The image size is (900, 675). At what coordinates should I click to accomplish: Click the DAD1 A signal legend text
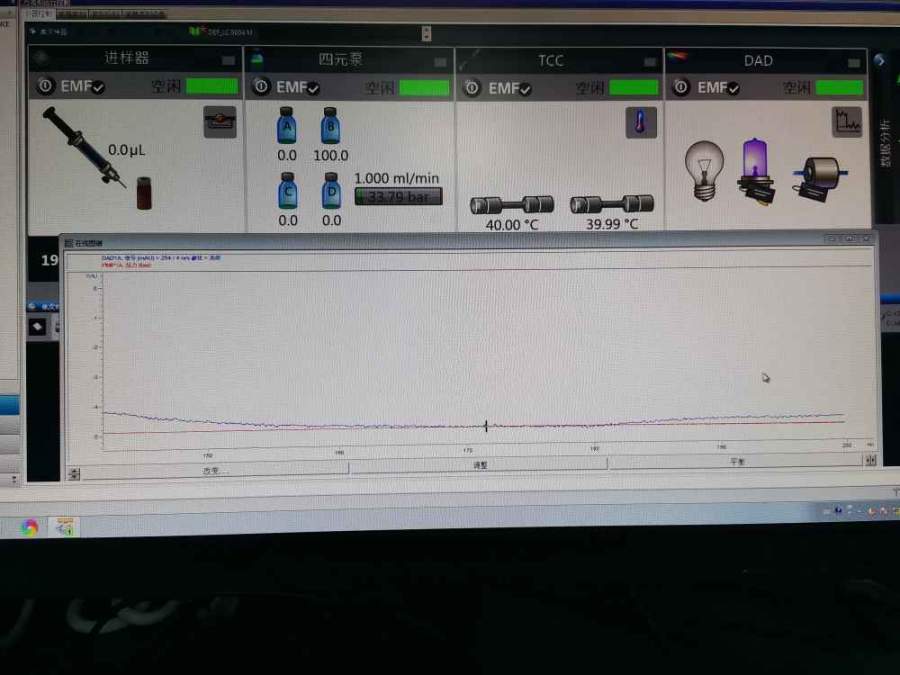click(161, 258)
